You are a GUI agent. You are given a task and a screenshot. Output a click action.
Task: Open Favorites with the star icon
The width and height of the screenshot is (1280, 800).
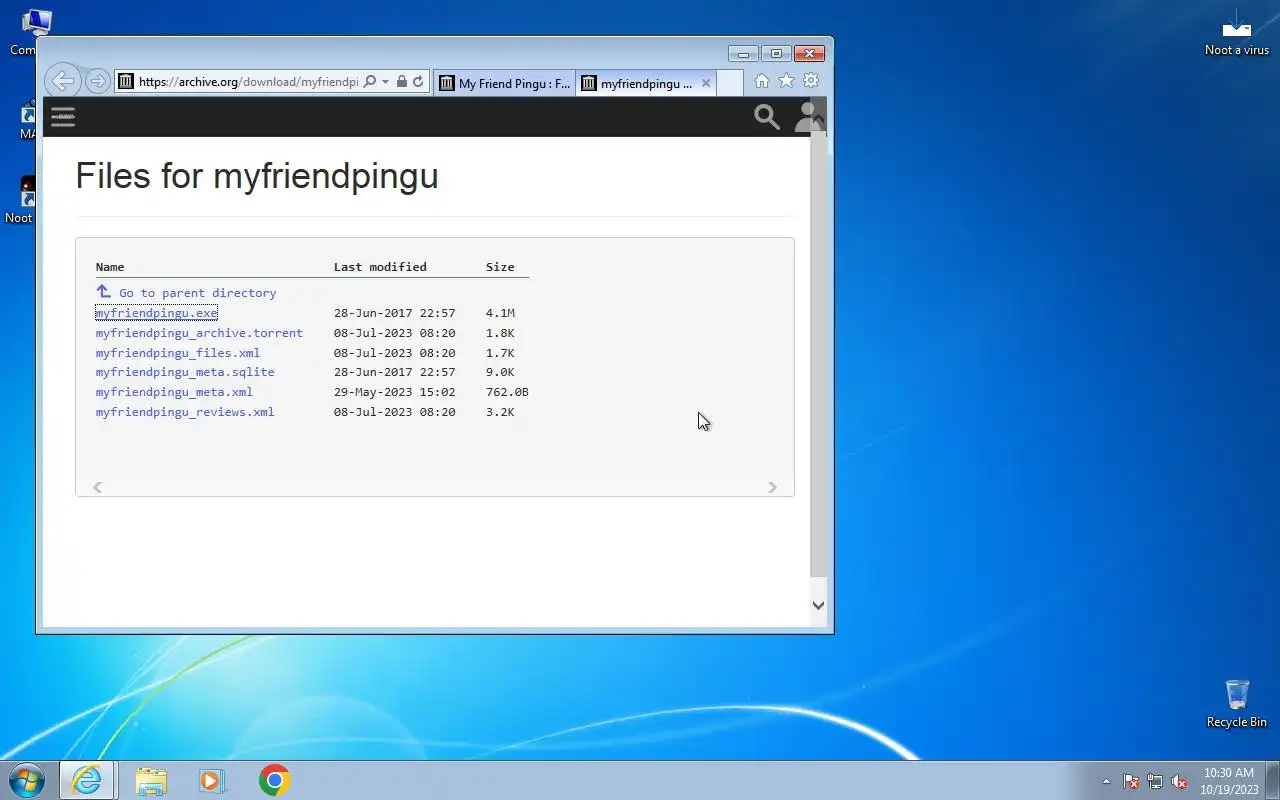click(786, 81)
